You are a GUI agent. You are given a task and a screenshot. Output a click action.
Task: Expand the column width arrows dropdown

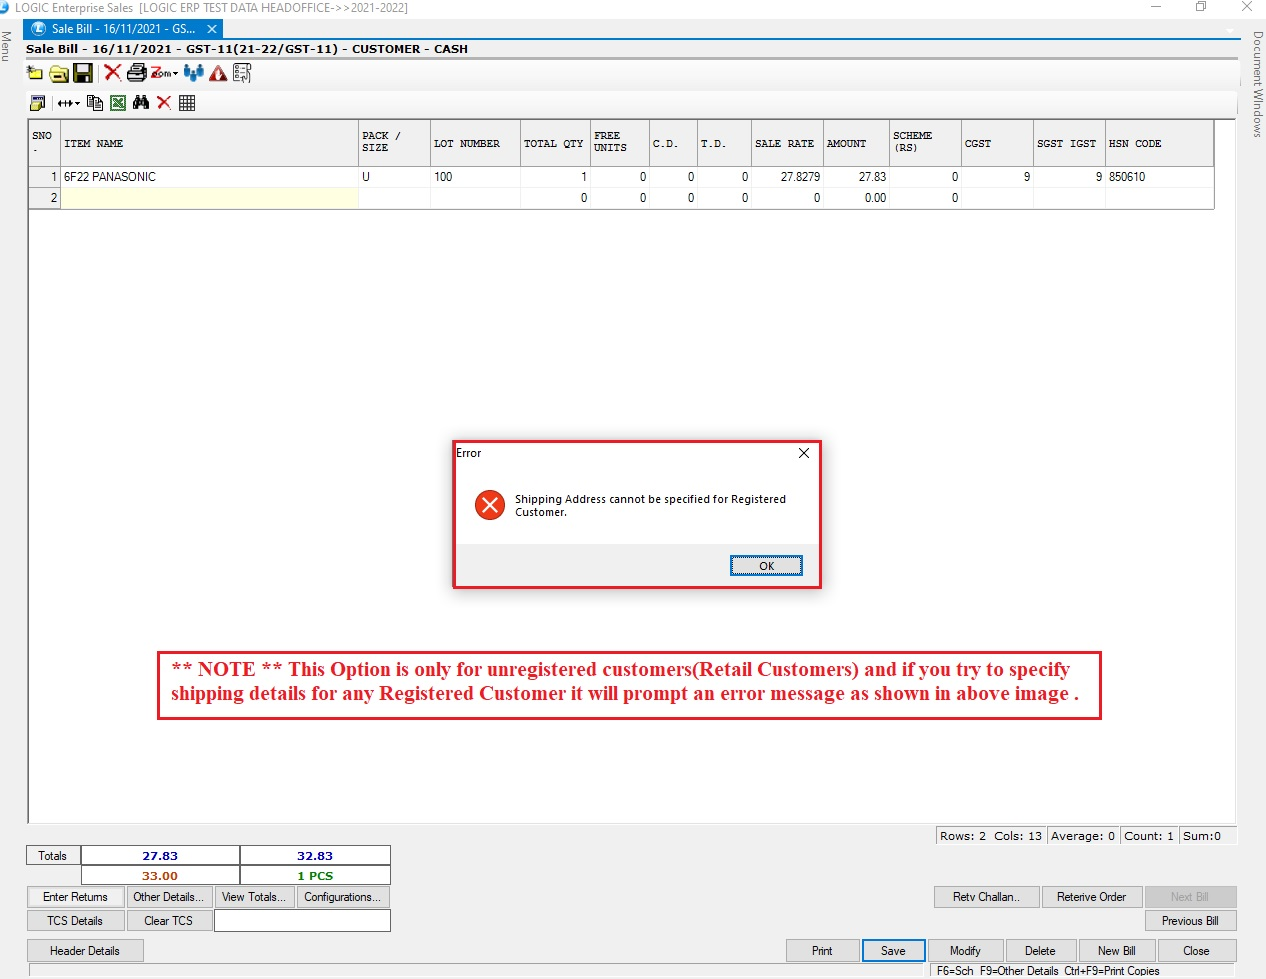coord(68,103)
